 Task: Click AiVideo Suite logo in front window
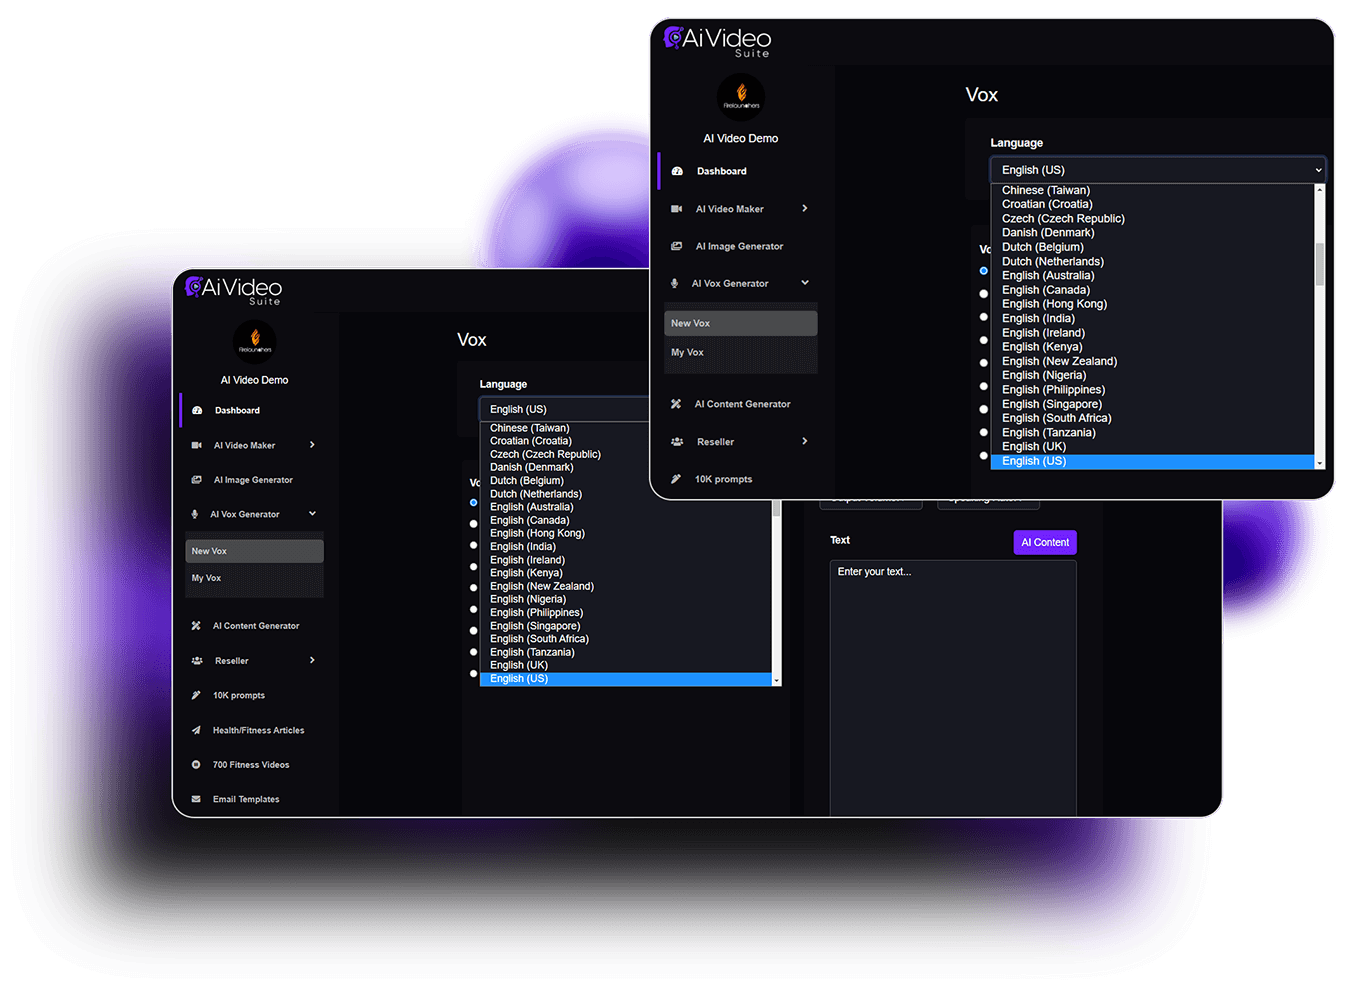point(717,41)
